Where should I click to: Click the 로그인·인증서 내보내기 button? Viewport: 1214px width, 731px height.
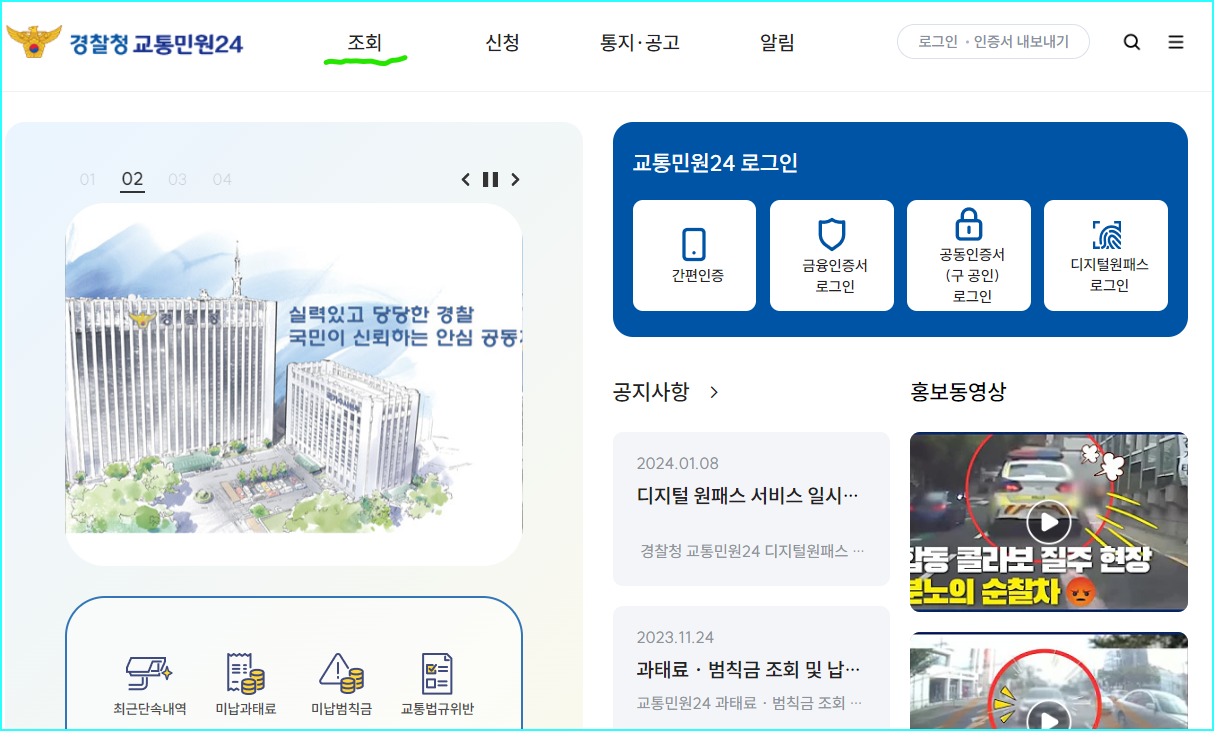click(x=993, y=42)
